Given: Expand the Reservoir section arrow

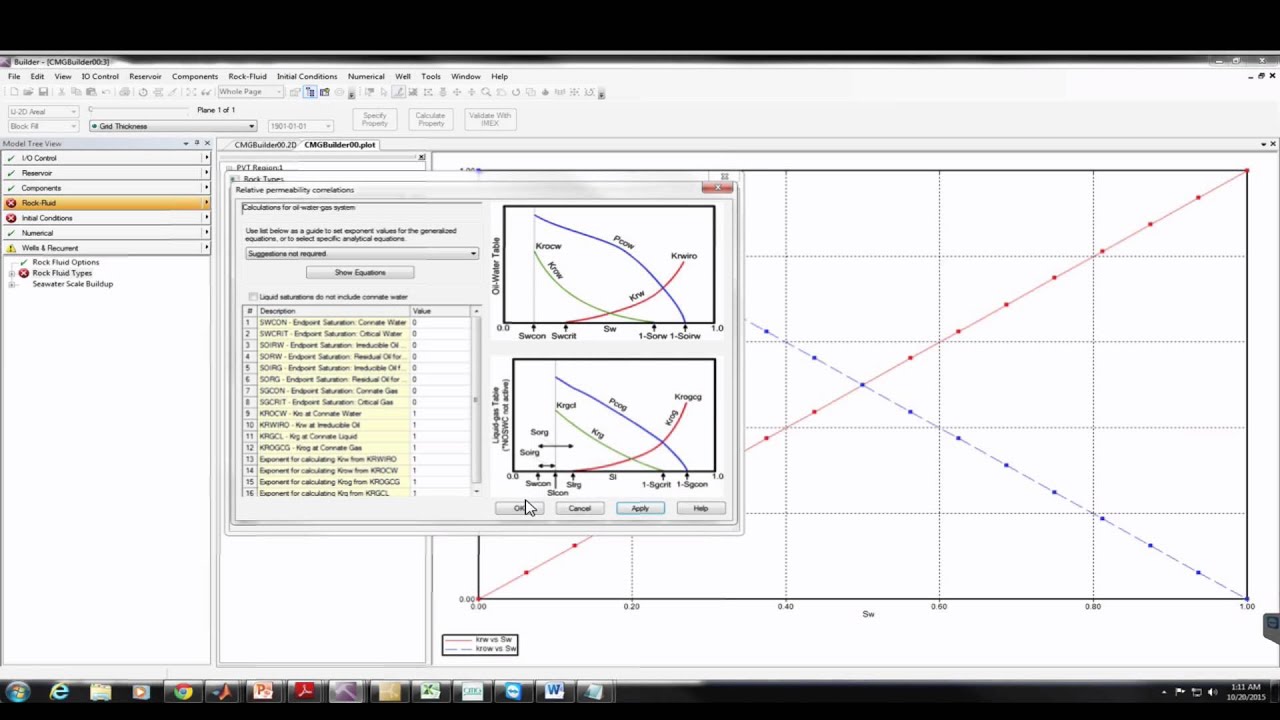Looking at the screenshot, I should [x=206, y=173].
